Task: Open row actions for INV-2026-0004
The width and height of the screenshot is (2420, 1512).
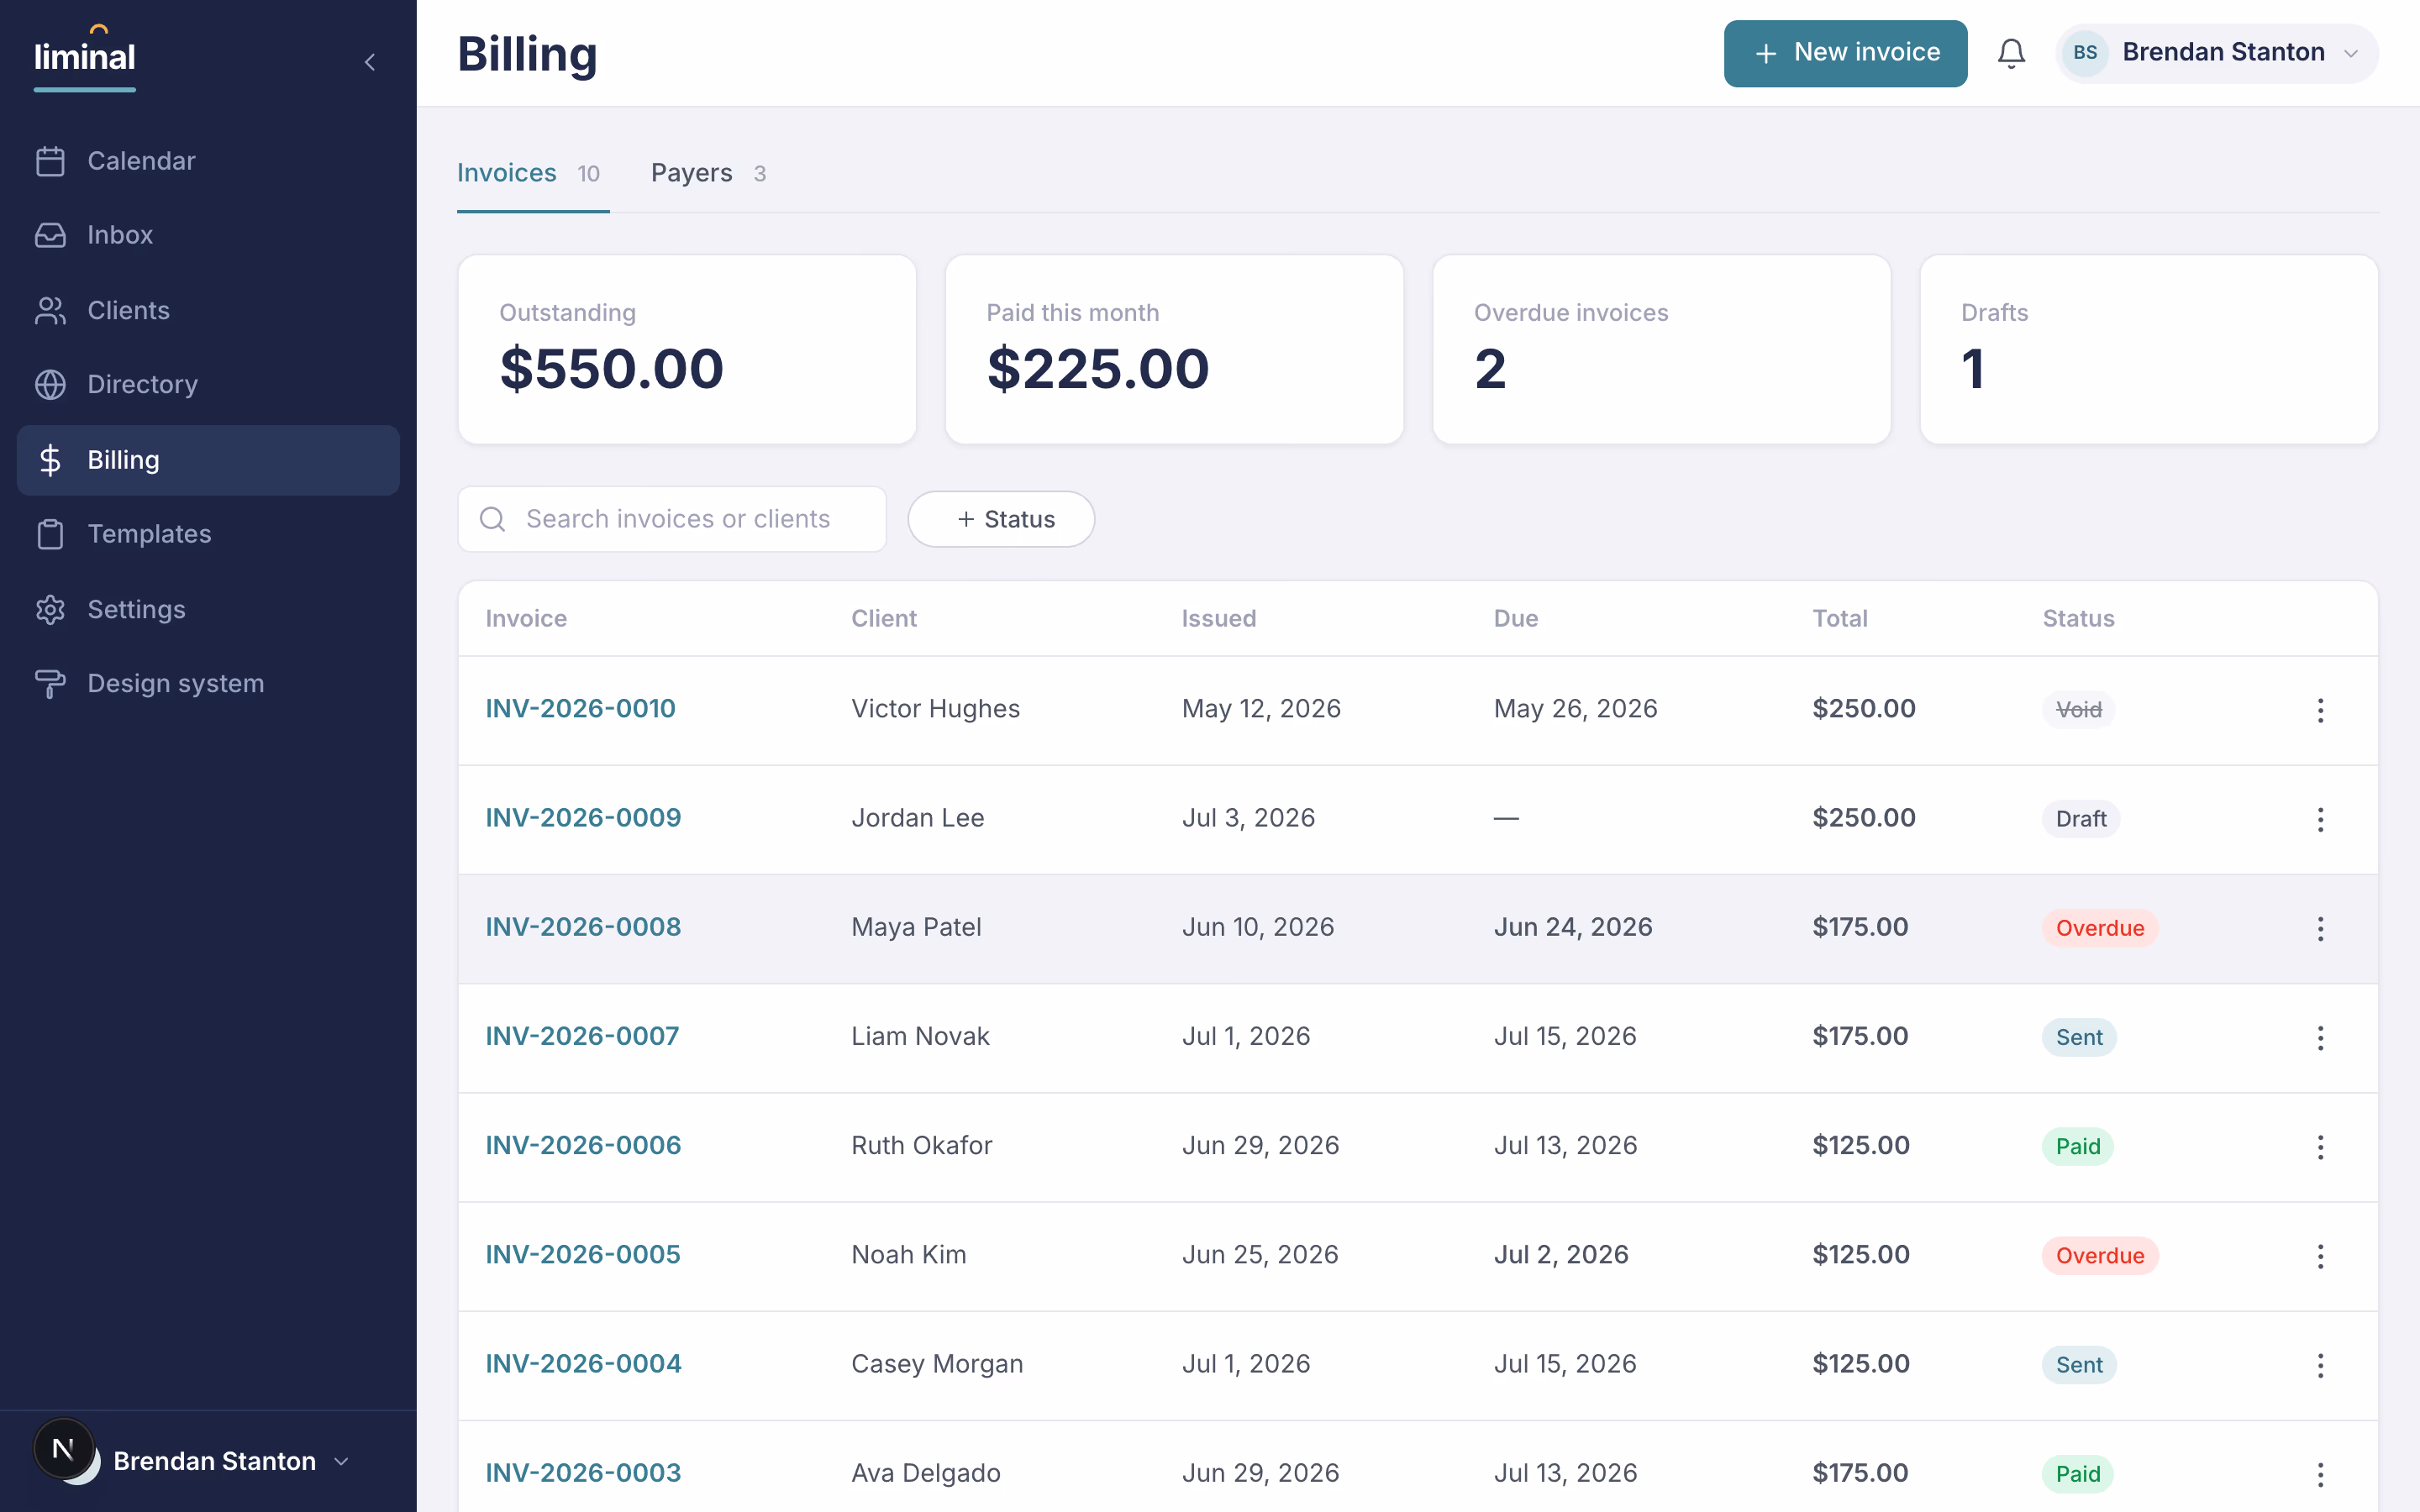Action: [x=2320, y=1365]
